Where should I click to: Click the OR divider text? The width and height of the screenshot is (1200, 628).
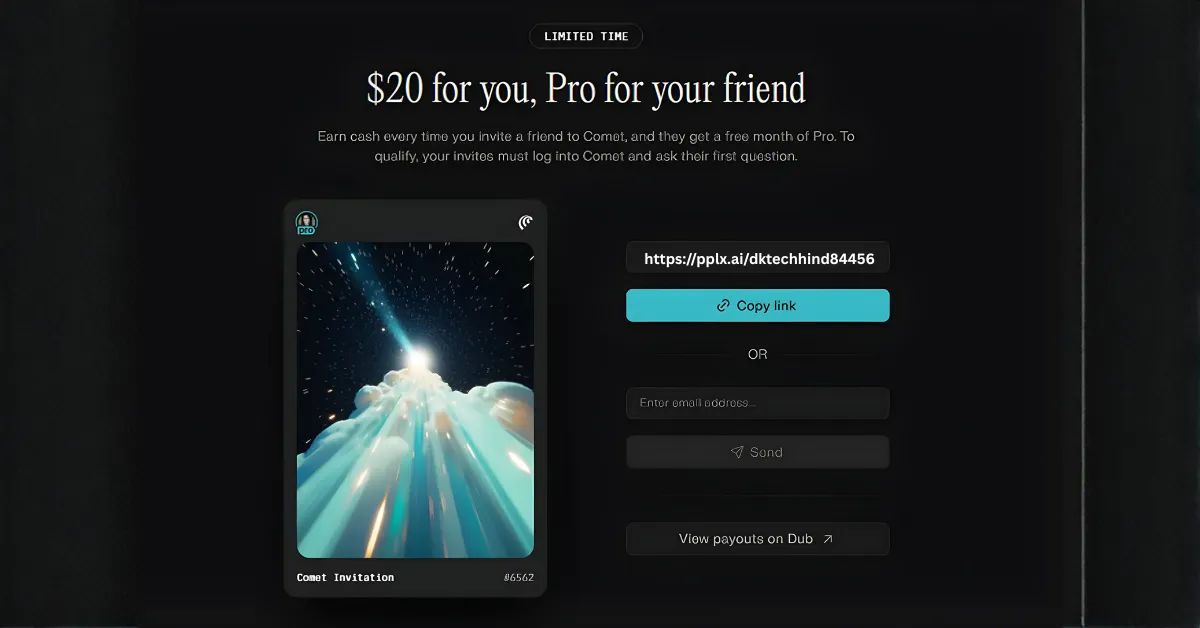[x=757, y=354]
